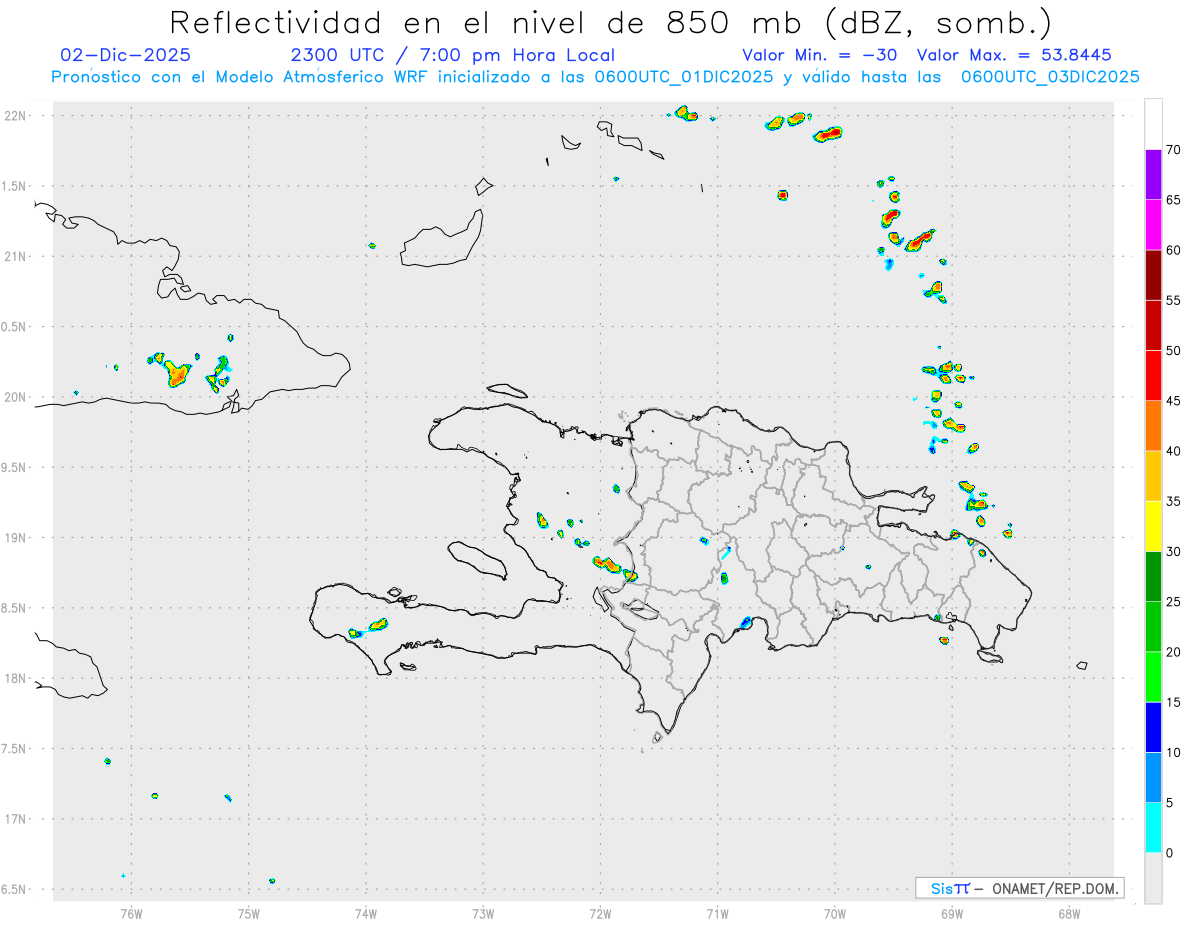Click the longitude label "75W"
Image resolution: width=1200 pixels, height=927 pixels.
click(x=248, y=913)
